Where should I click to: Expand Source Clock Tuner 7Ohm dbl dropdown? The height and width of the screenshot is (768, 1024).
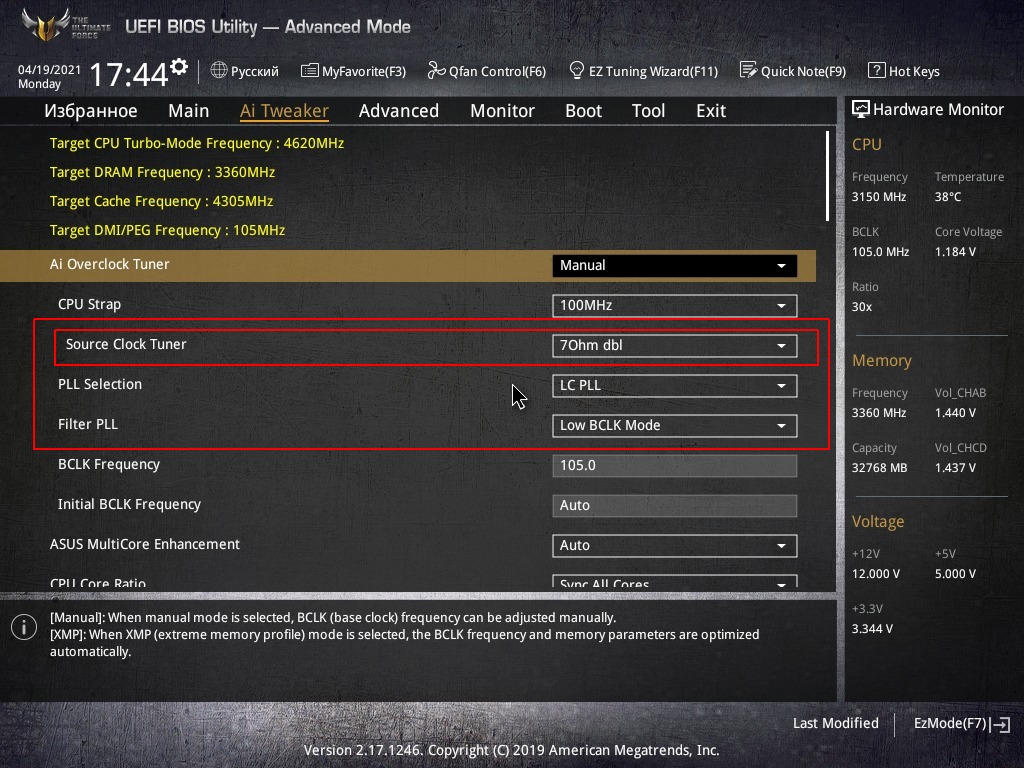(x=675, y=345)
